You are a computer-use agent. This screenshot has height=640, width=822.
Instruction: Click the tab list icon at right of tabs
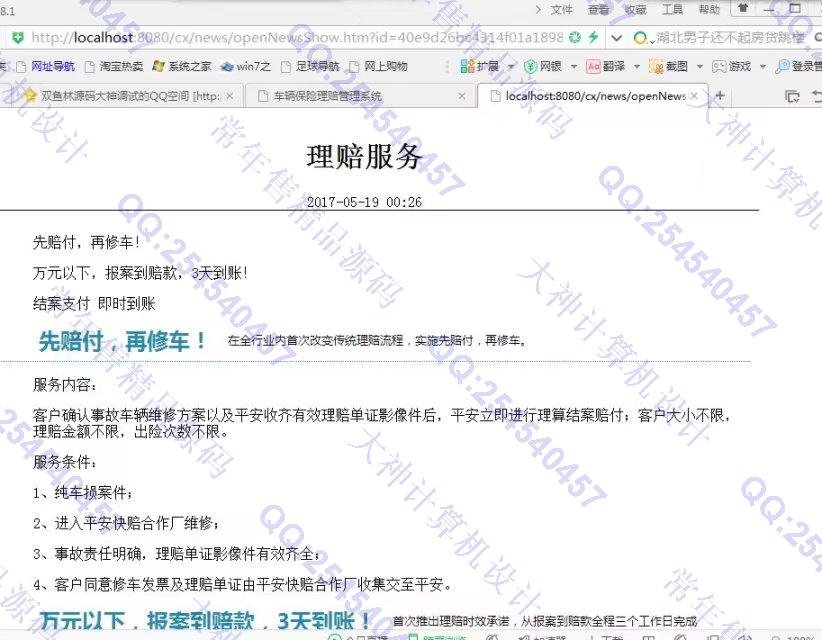click(x=792, y=96)
